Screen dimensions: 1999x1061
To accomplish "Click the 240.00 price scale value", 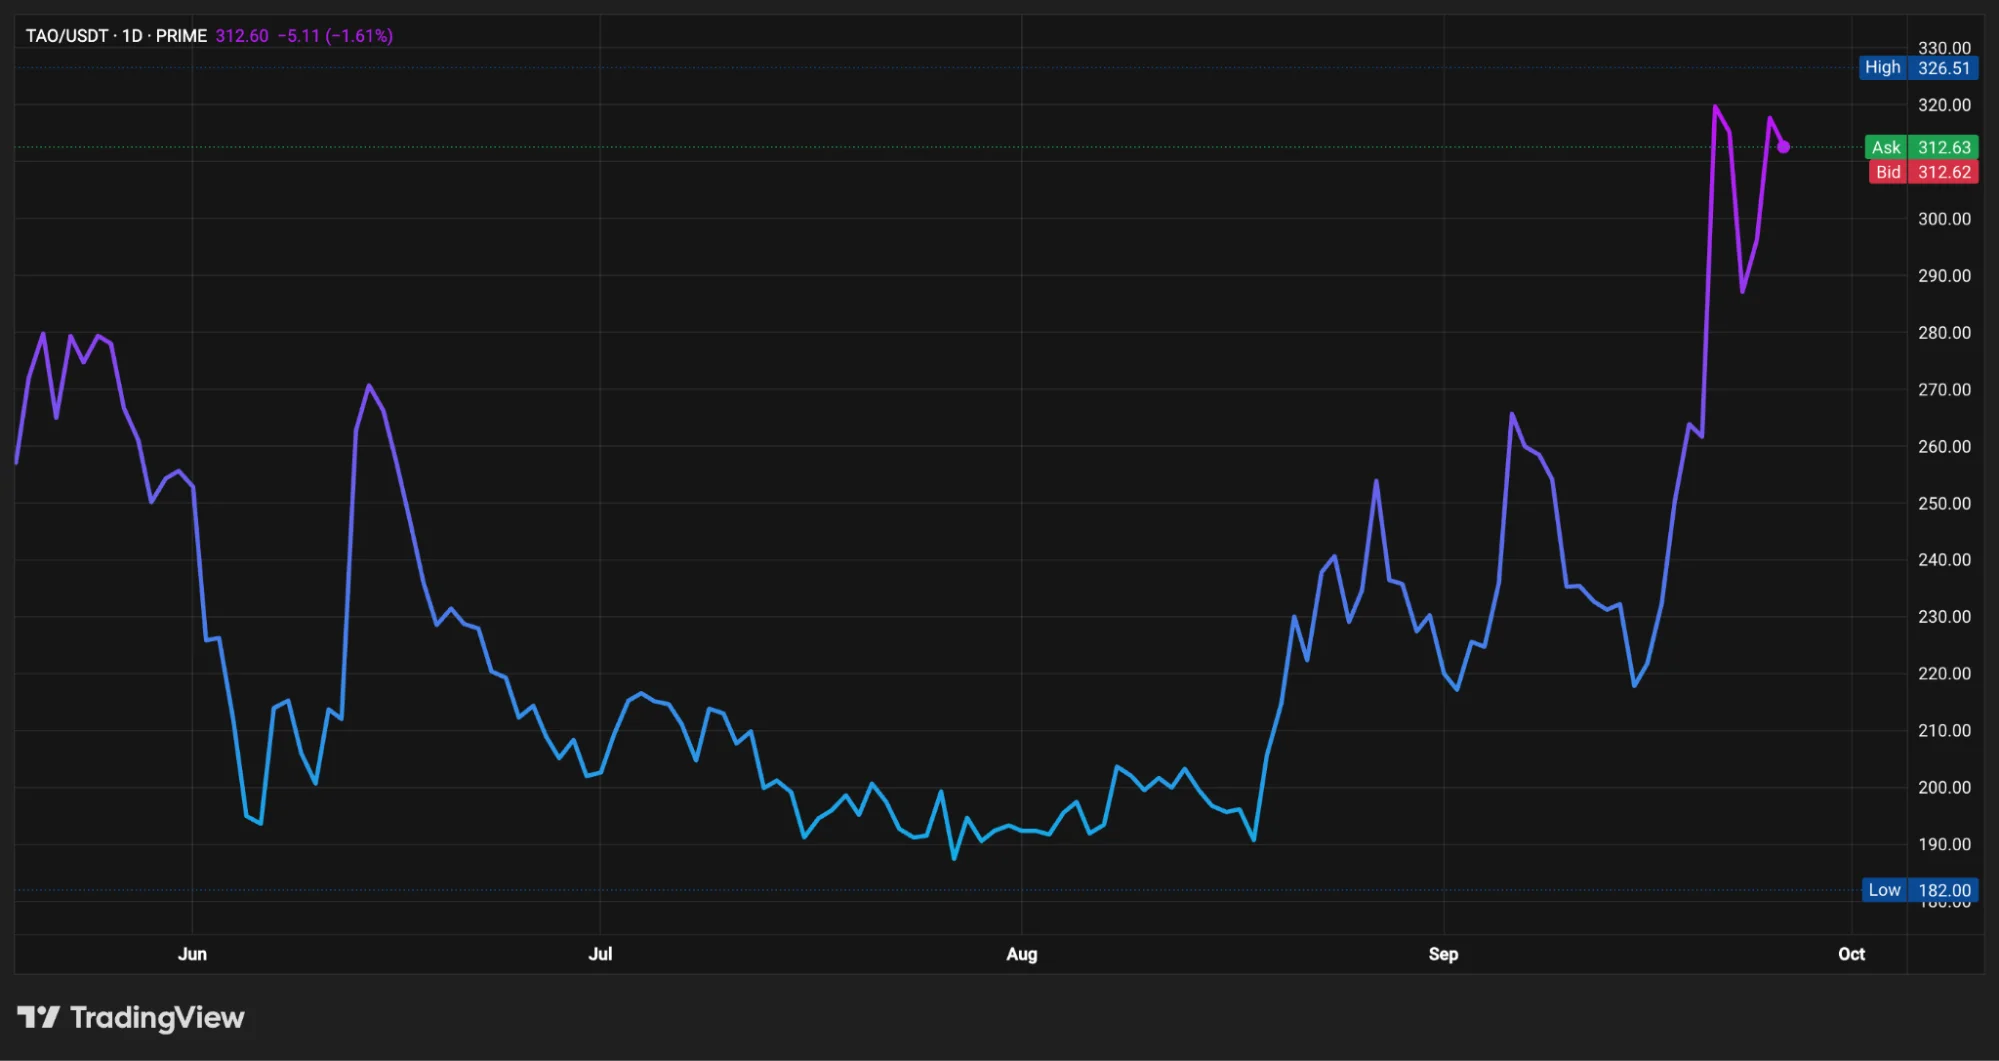I will [x=1944, y=560].
